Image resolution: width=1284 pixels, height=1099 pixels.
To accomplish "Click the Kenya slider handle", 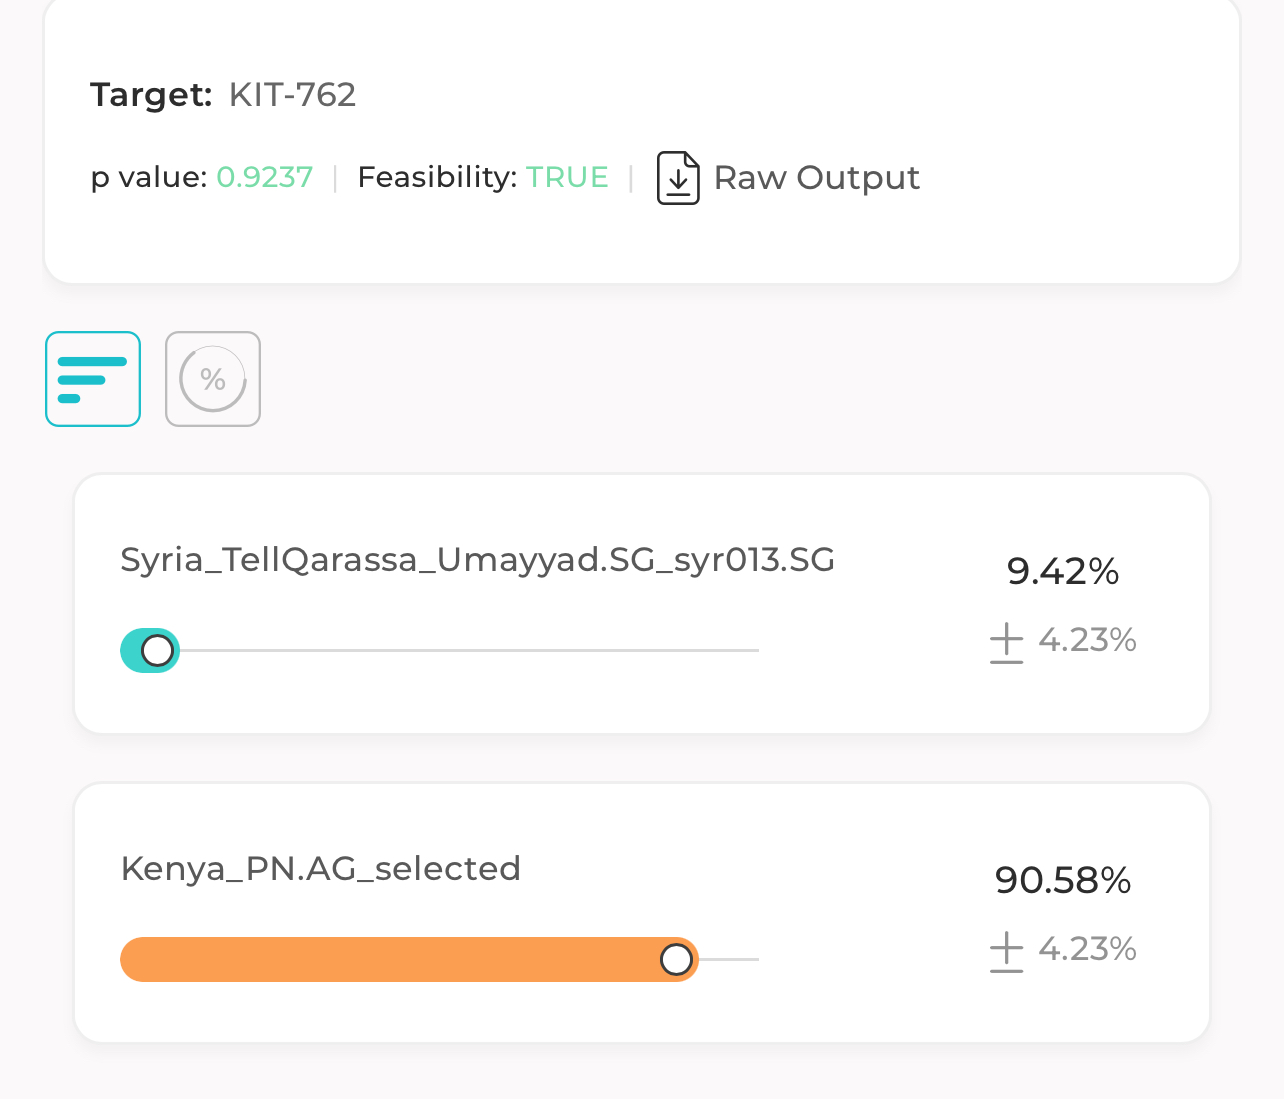I will pyautogui.click(x=677, y=960).
